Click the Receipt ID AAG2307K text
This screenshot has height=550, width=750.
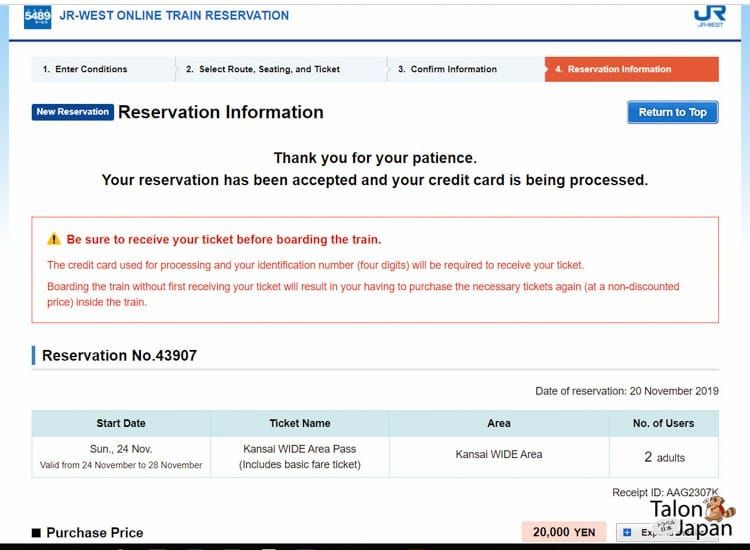pyautogui.click(x=665, y=492)
